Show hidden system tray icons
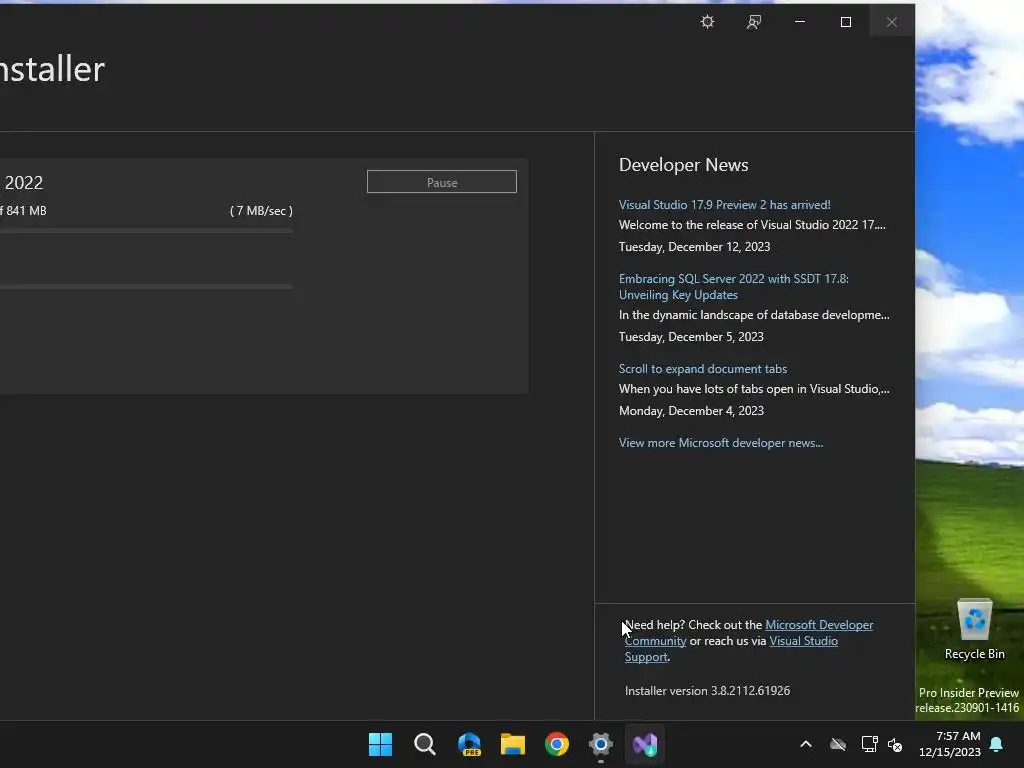This screenshot has height=768, width=1024. point(806,744)
